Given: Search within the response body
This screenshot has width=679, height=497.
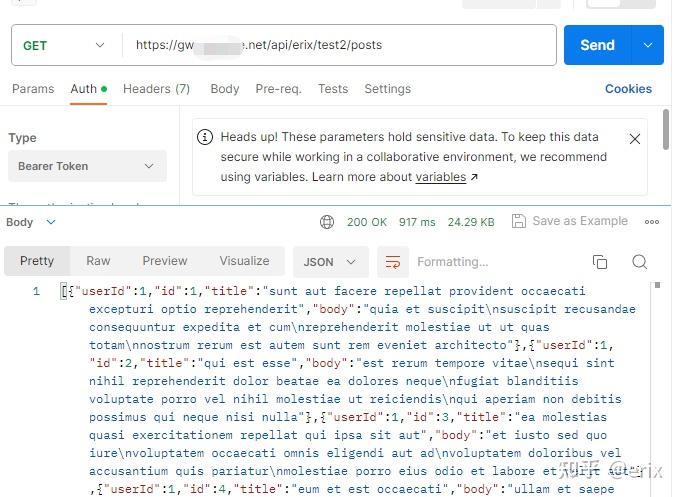Looking at the screenshot, I should pyautogui.click(x=640, y=262).
